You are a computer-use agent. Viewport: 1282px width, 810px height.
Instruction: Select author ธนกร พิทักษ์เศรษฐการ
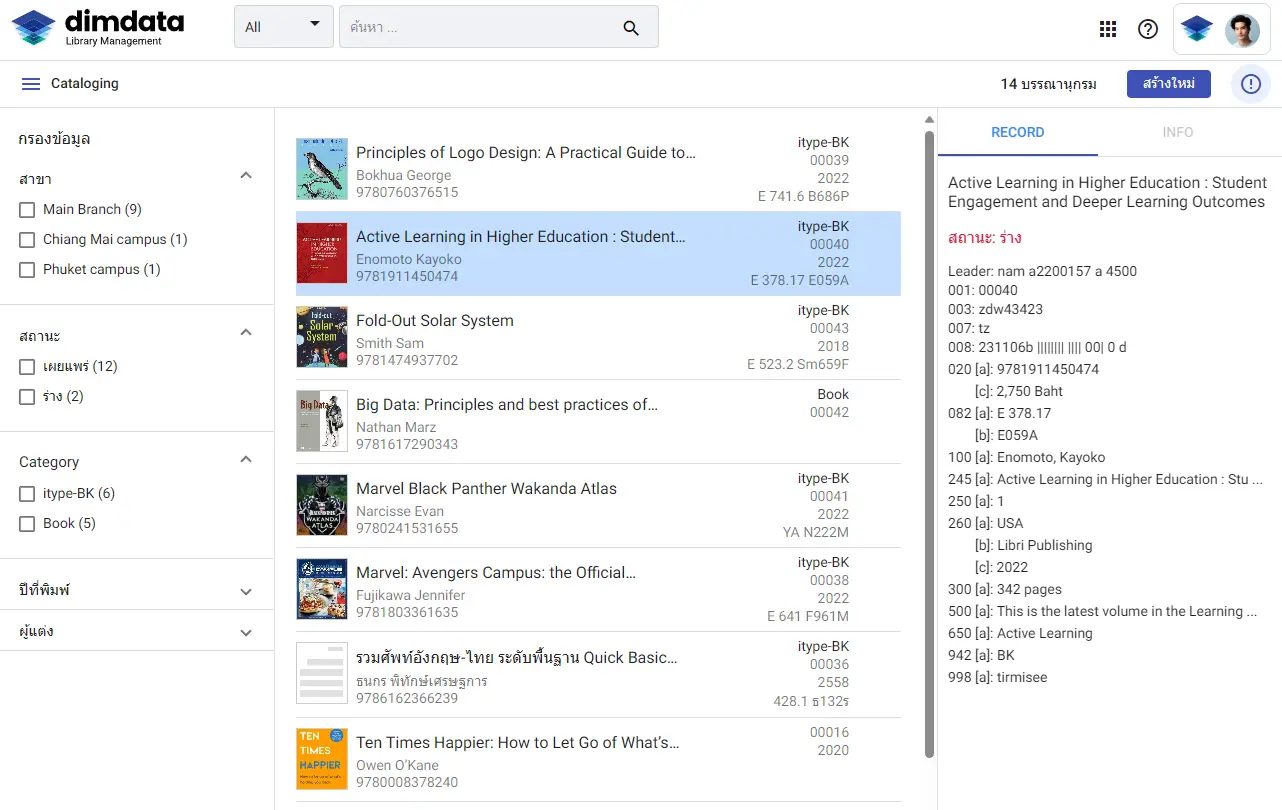coord(421,681)
